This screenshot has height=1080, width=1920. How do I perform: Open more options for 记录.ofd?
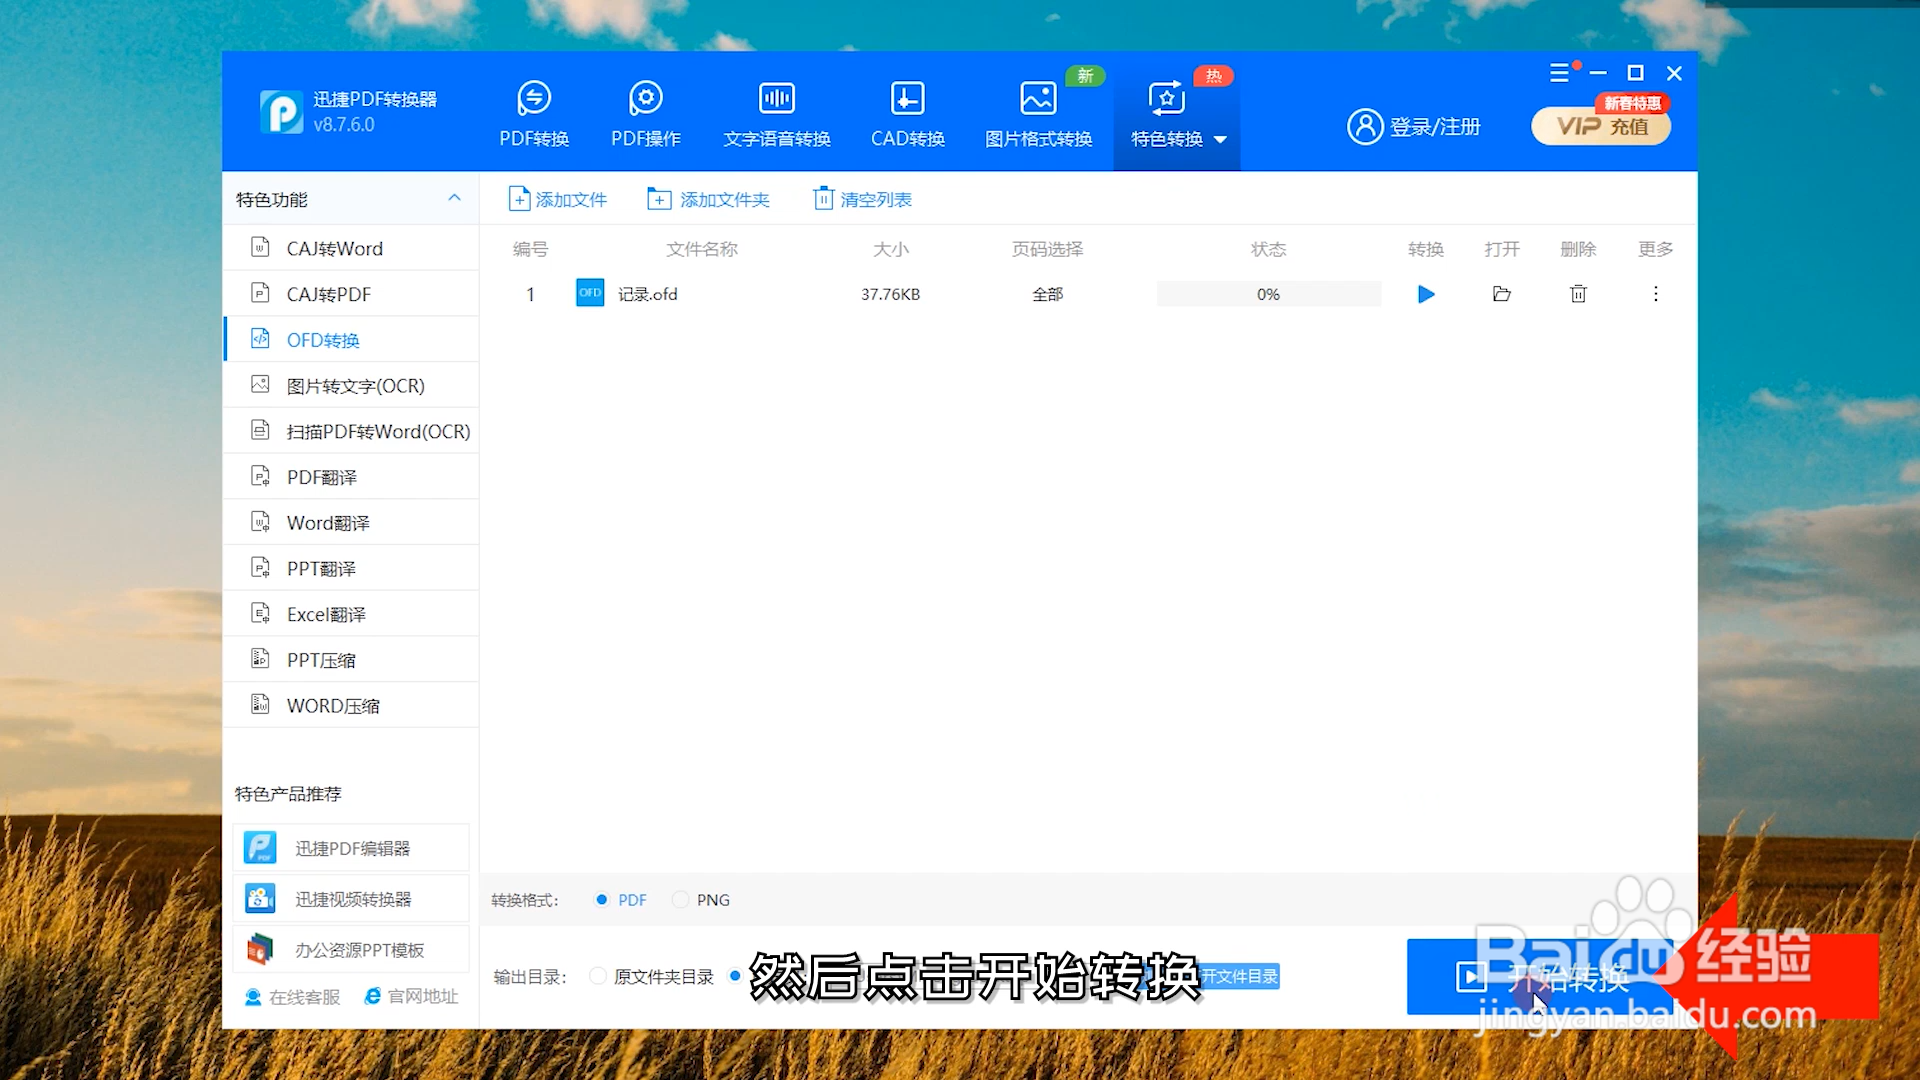1656,294
